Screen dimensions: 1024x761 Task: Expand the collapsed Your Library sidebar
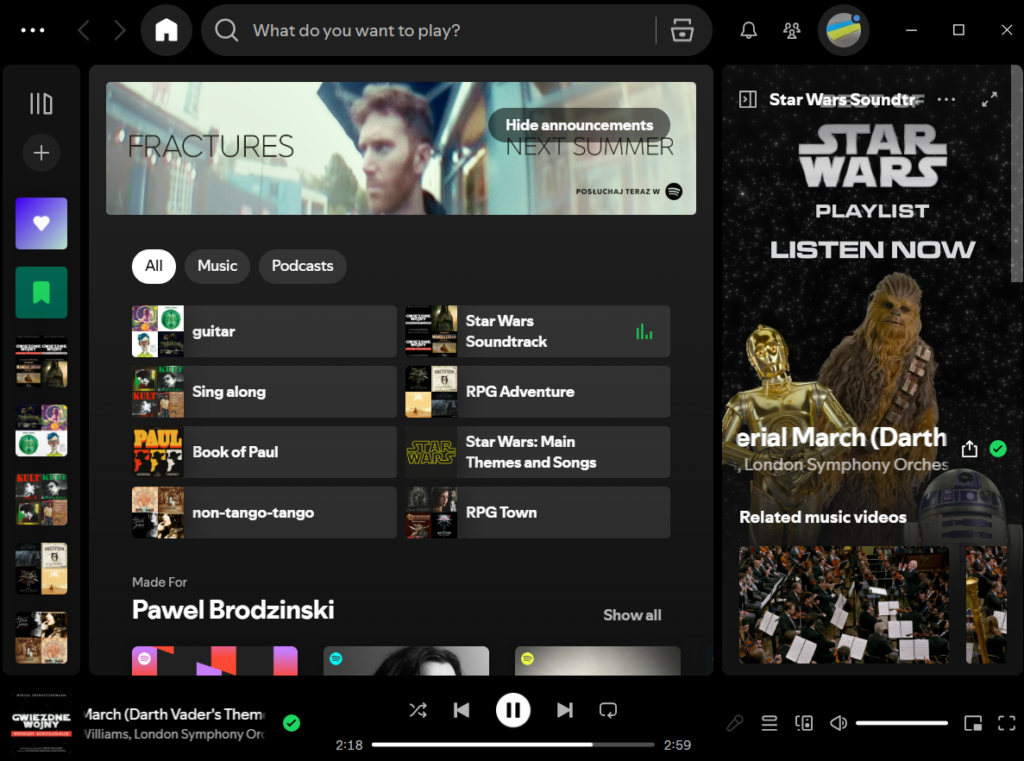[41, 103]
